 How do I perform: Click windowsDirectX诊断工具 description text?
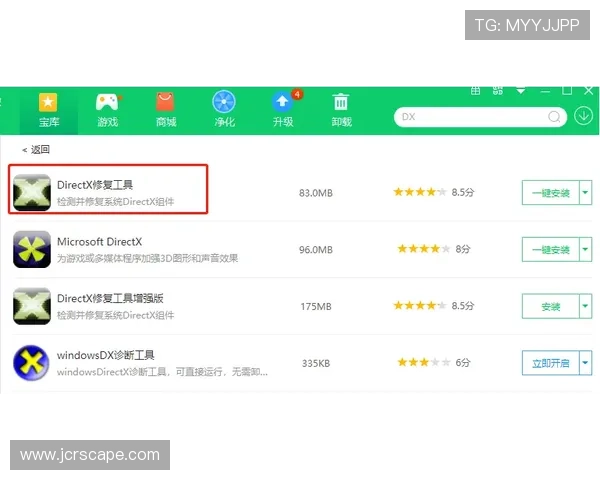(x=162, y=372)
